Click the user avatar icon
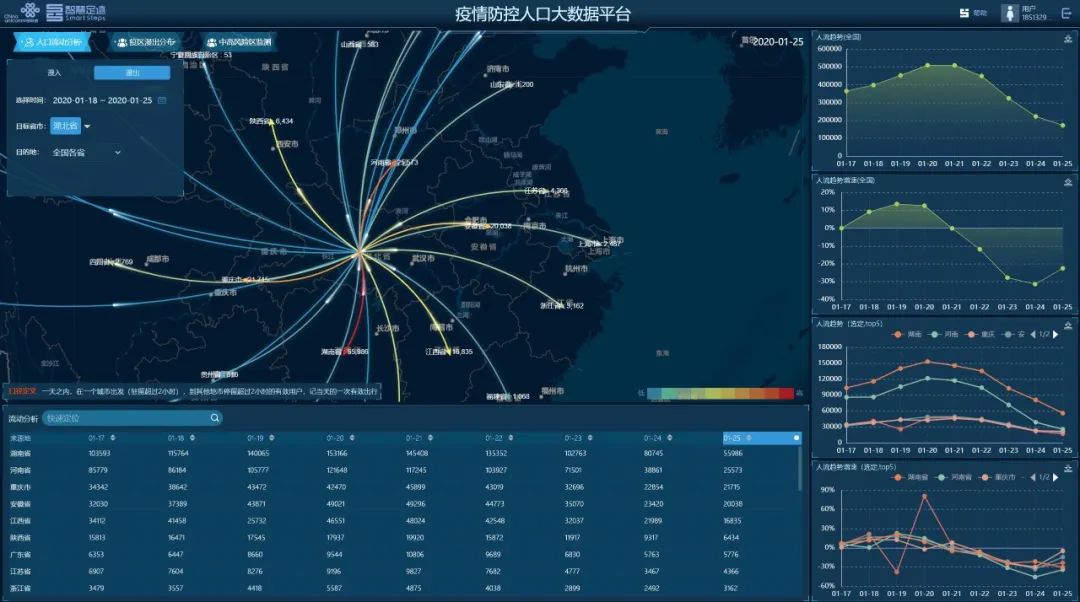1080x602 pixels. tap(1010, 13)
